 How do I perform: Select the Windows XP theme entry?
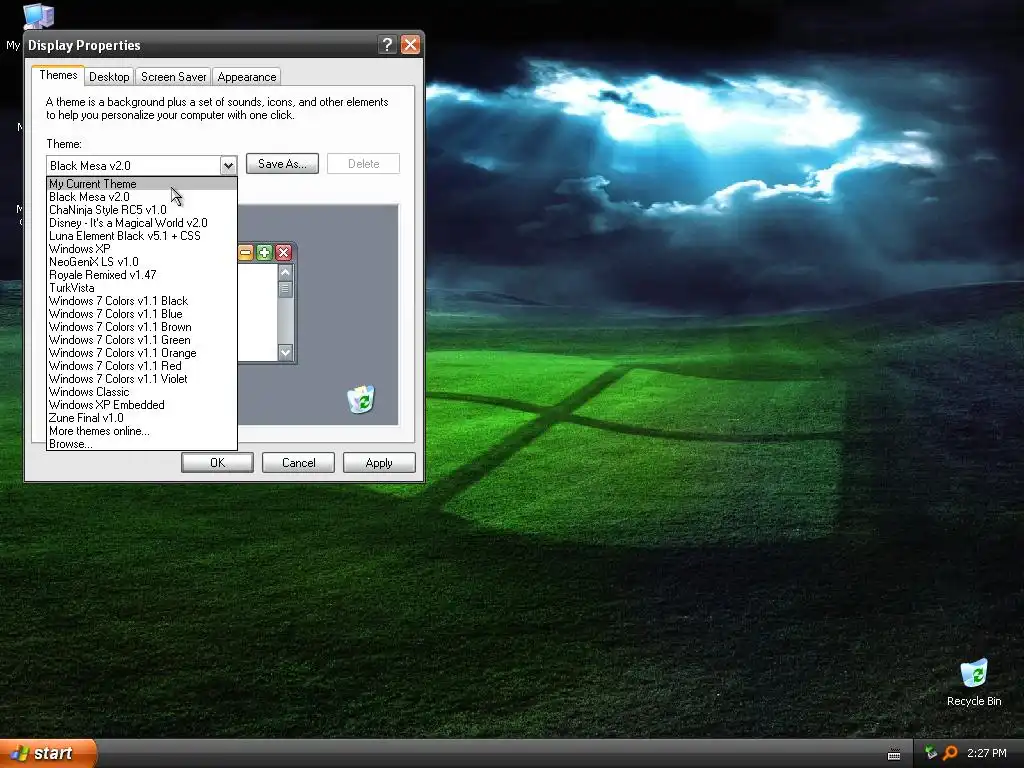[142, 249]
